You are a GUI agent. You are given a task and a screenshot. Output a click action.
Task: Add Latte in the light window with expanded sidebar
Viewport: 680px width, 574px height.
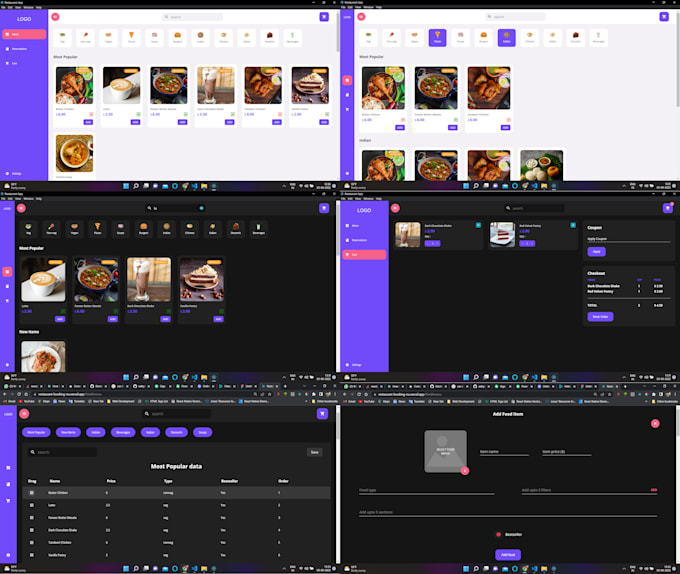point(135,122)
